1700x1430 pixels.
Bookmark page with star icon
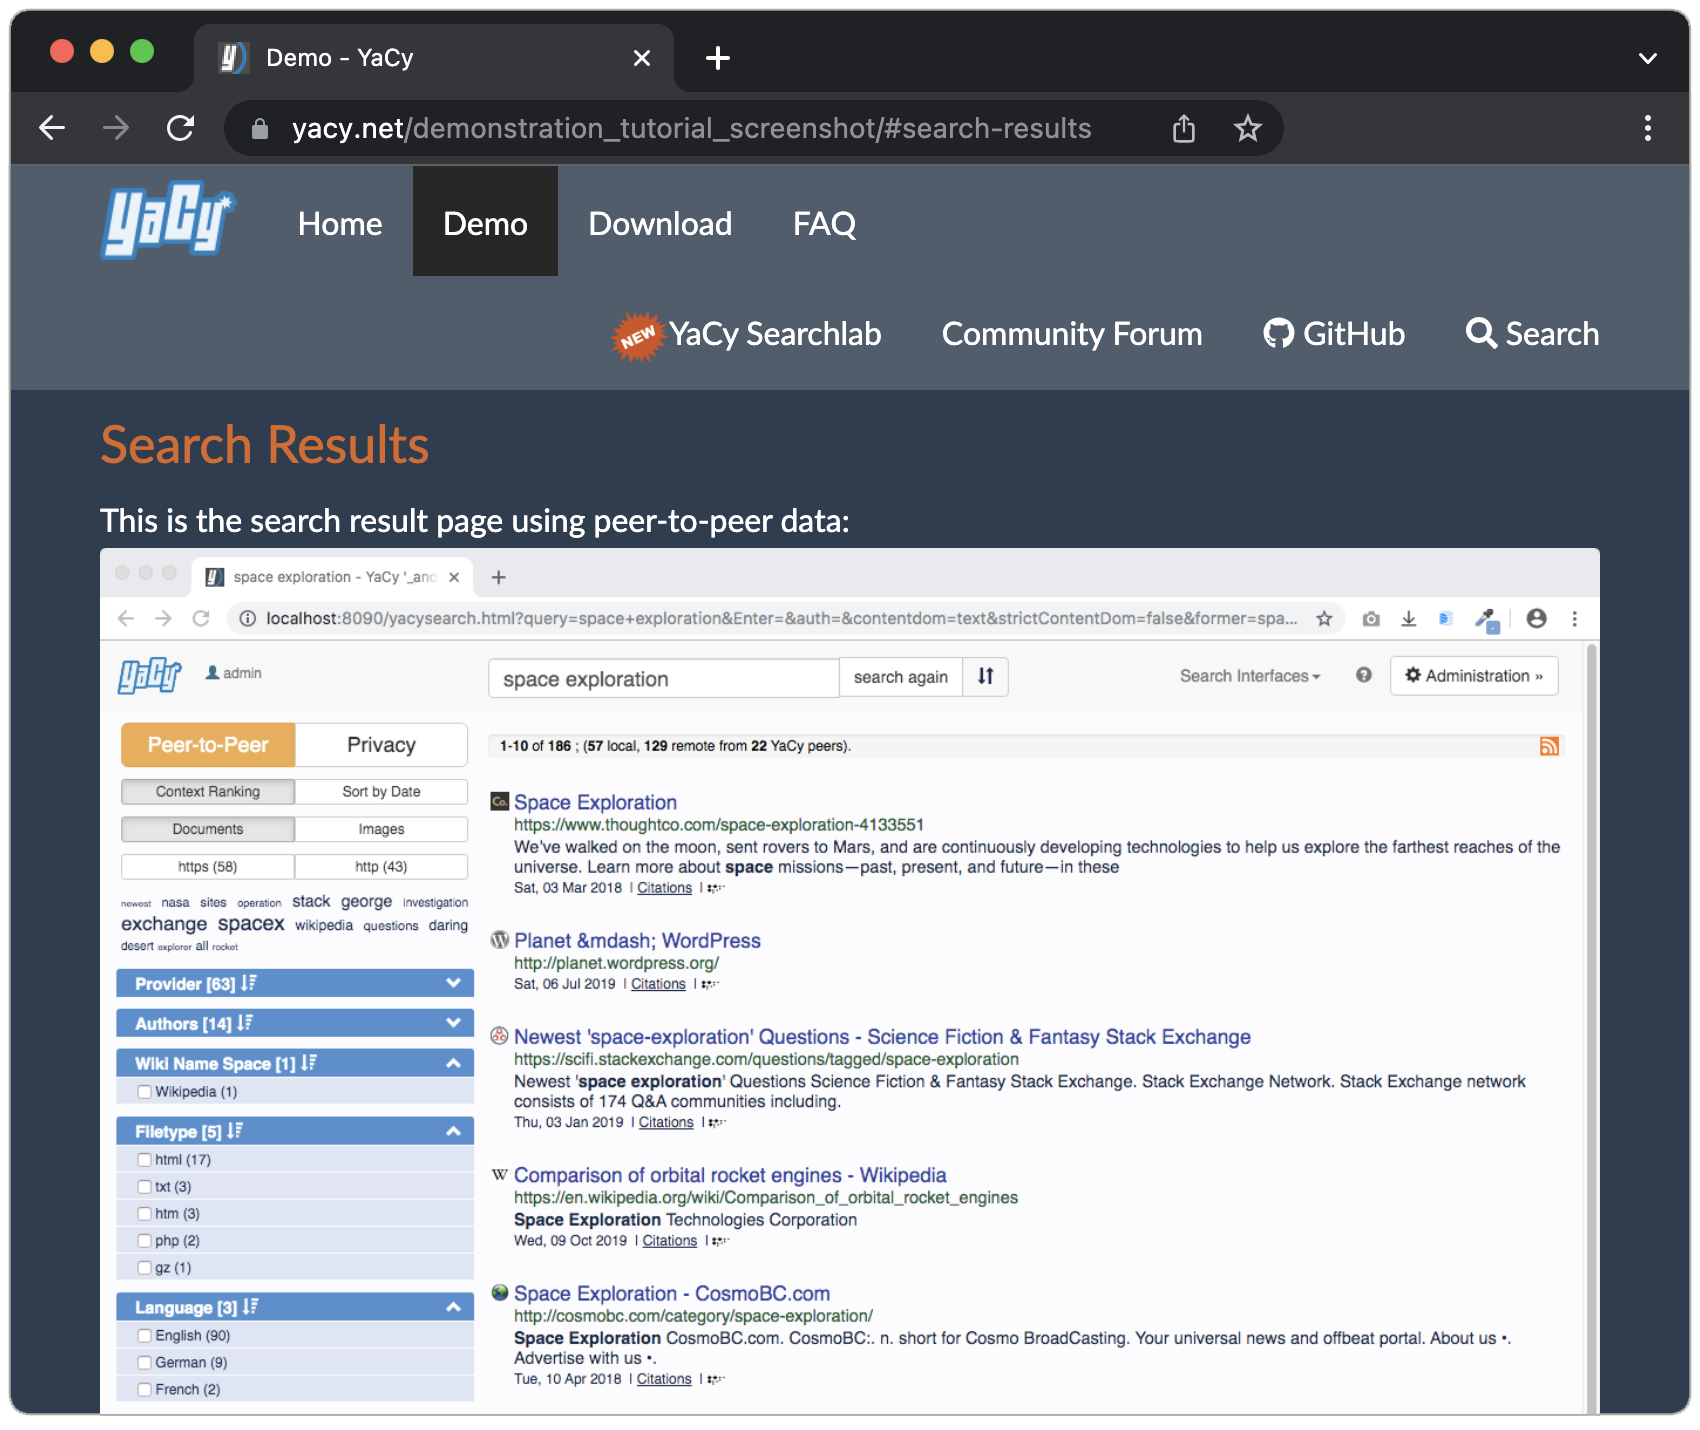(x=1247, y=128)
